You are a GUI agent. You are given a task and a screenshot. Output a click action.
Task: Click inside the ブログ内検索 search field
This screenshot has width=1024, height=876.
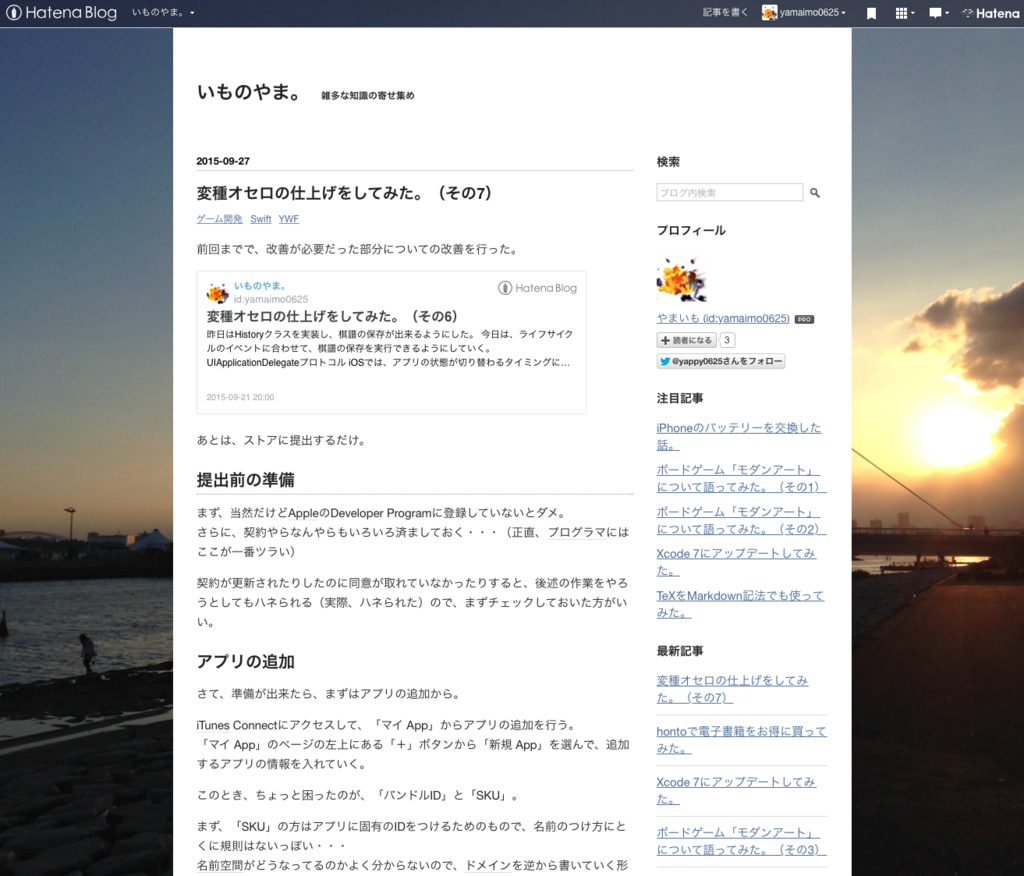[730, 192]
